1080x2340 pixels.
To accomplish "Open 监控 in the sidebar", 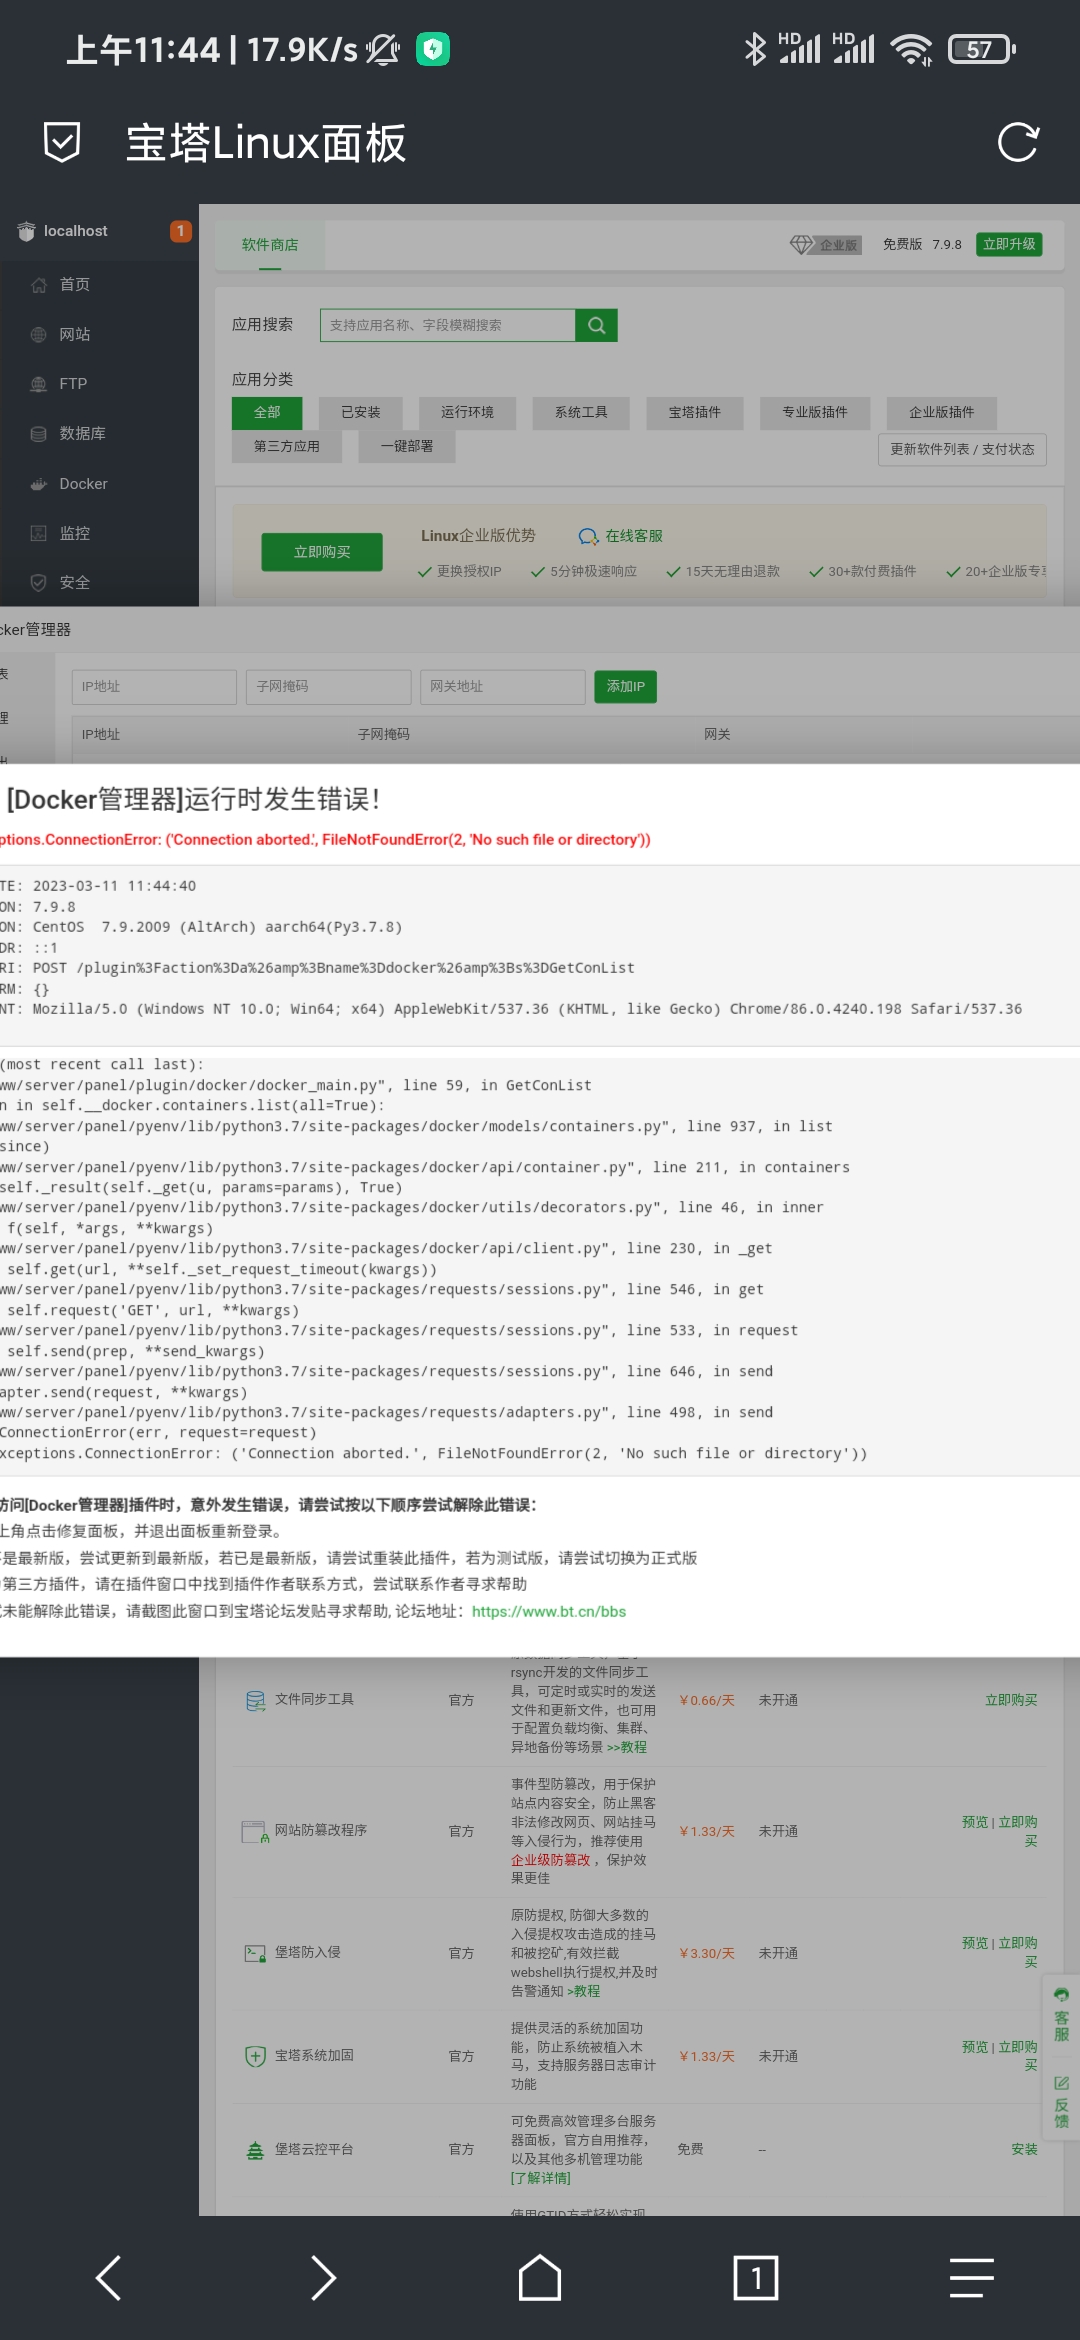I will (x=75, y=533).
